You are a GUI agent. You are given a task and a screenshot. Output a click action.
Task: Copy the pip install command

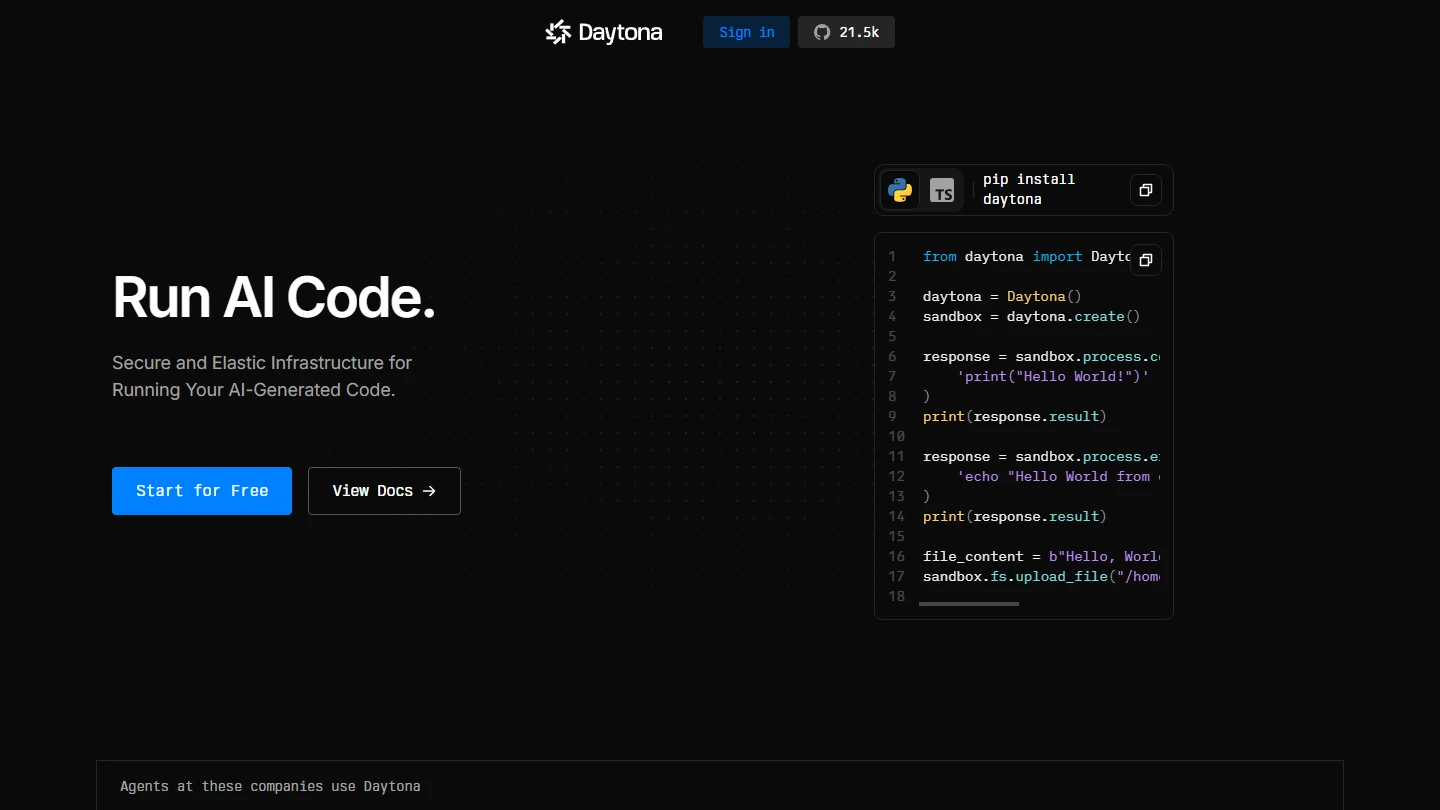click(1146, 190)
